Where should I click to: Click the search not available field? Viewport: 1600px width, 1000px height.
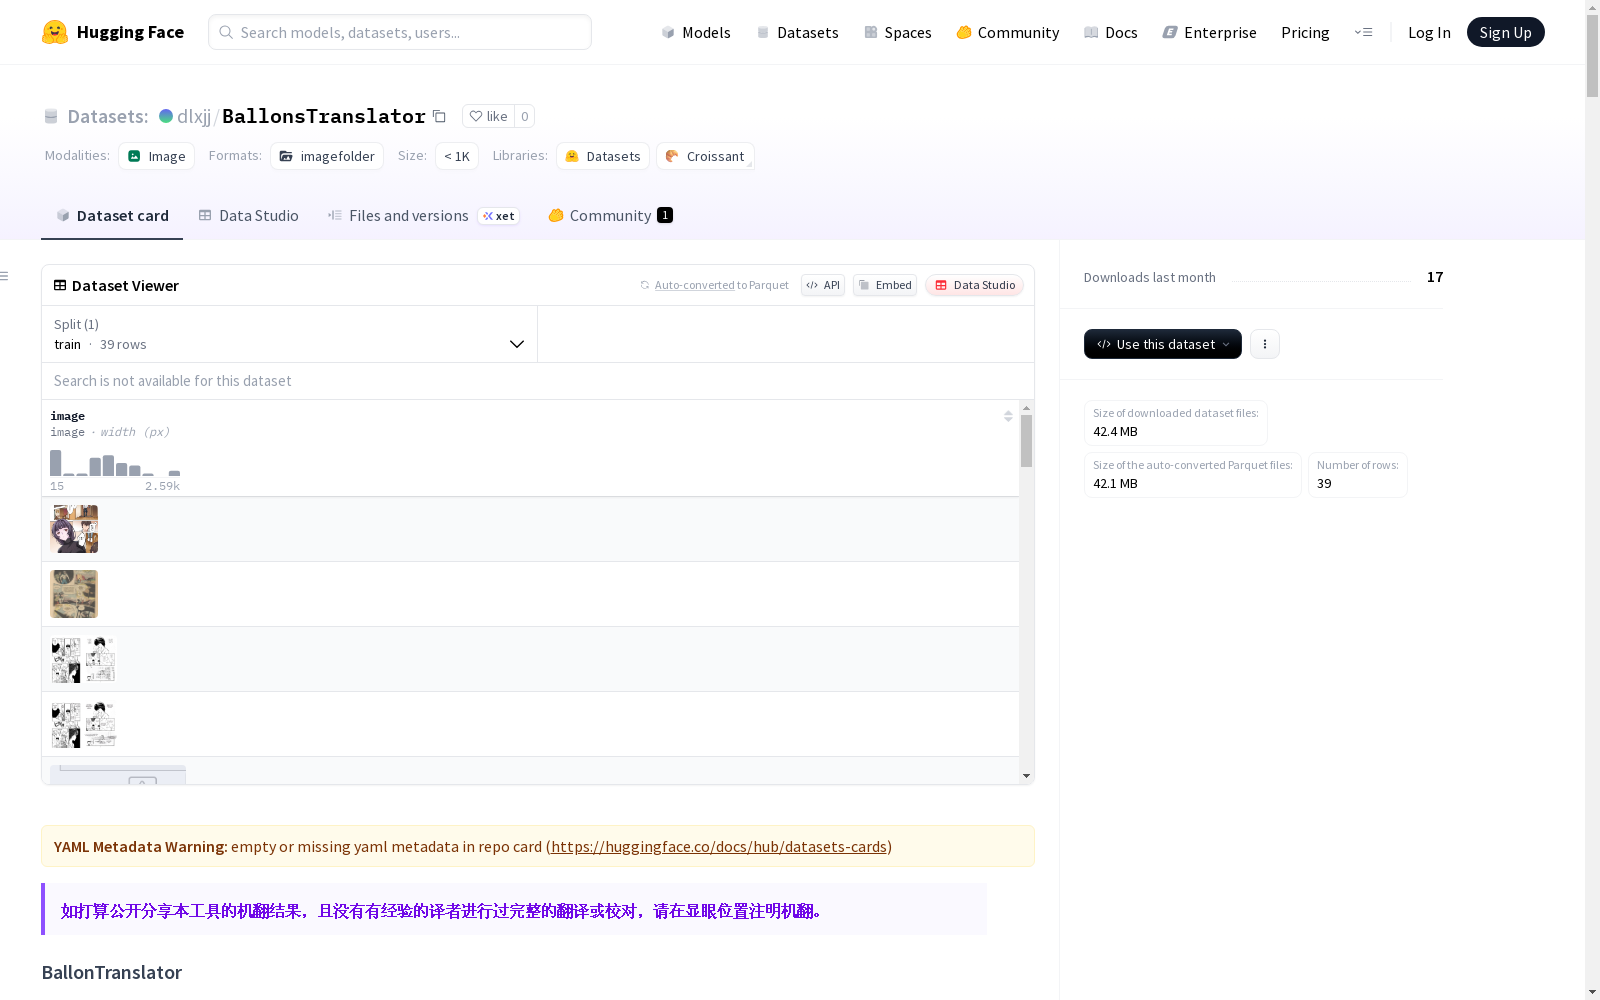pyautogui.click(x=538, y=381)
